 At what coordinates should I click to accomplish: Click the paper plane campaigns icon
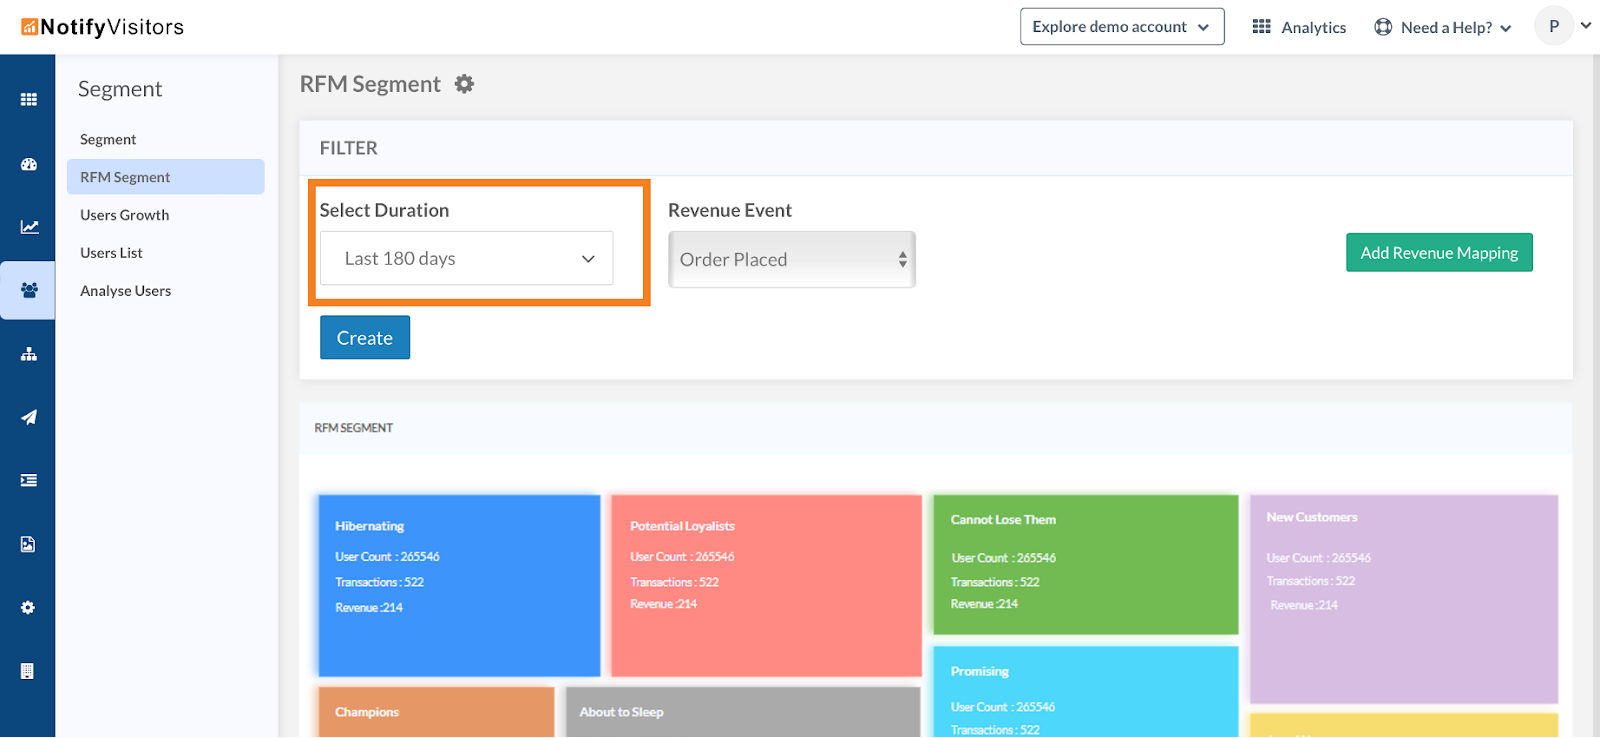point(29,417)
